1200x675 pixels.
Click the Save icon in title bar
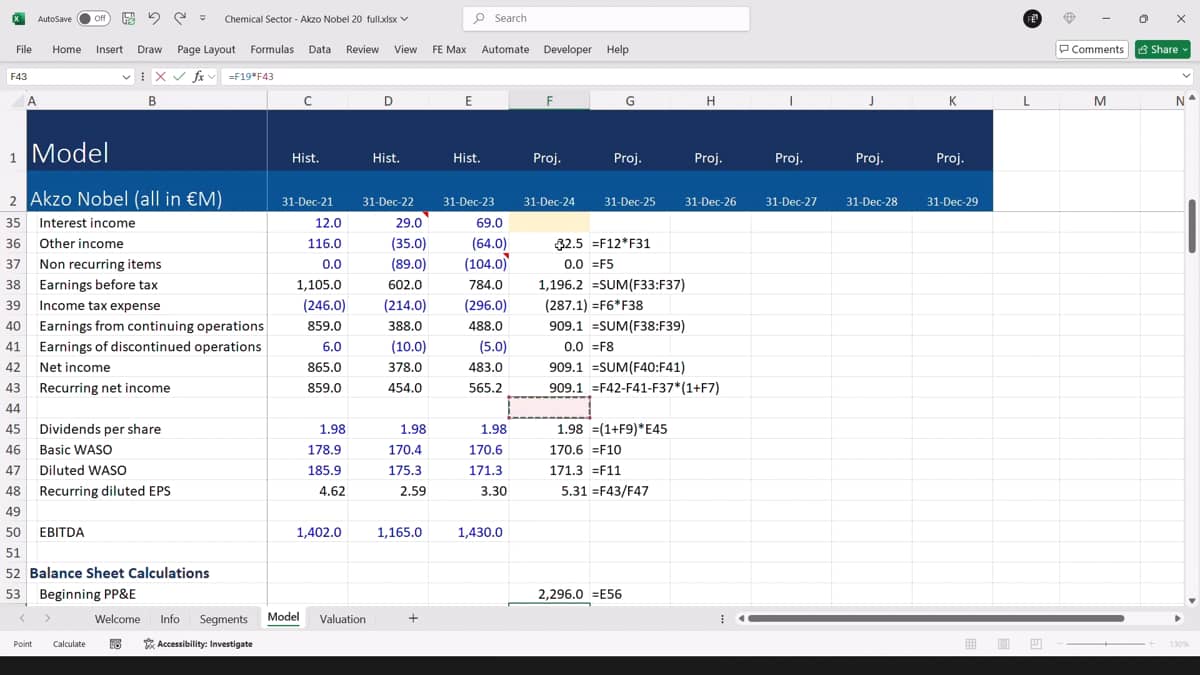coord(128,18)
